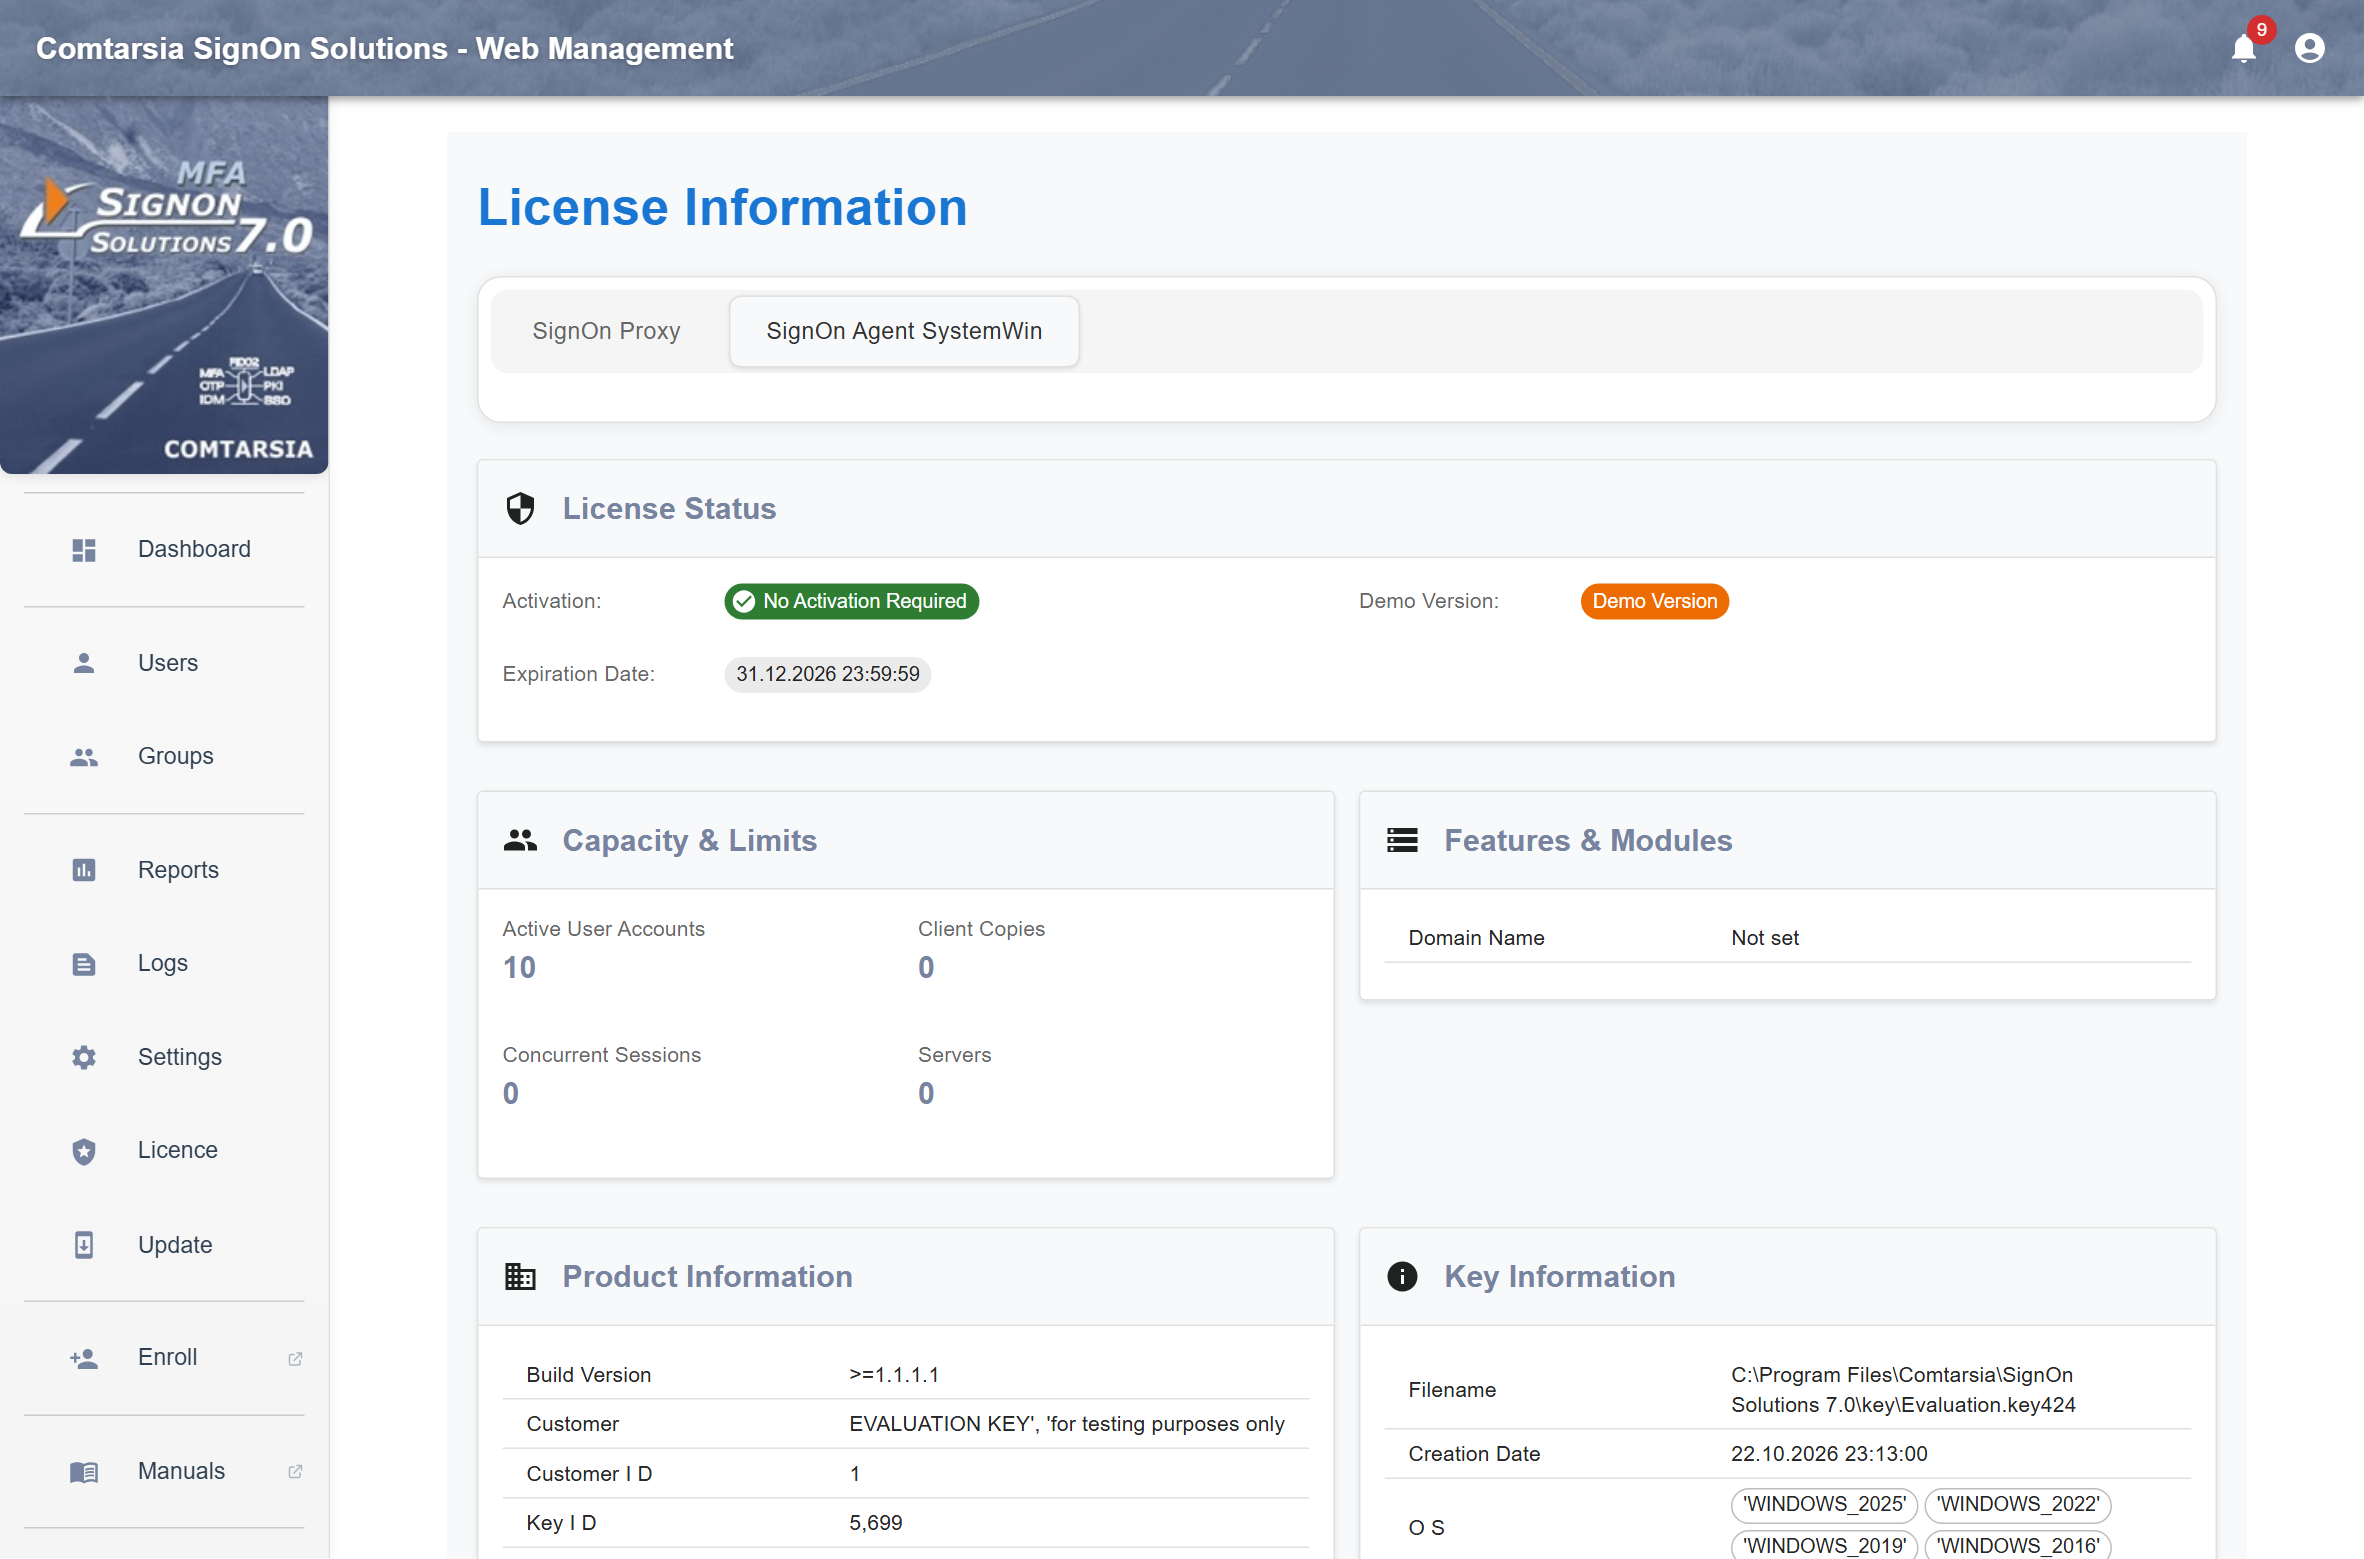This screenshot has width=2364, height=1559.
Task: Click the Licence shield-star icon
Action: pyautogui.click(x=84, y=1151)
